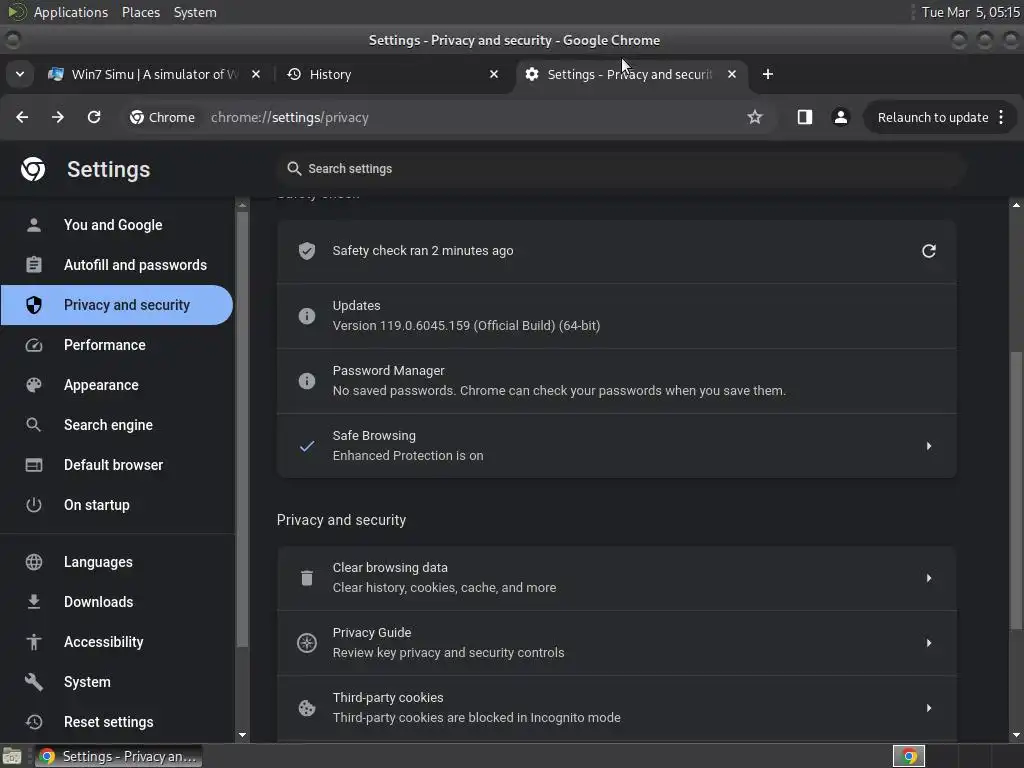
Task: Select Privacy and security in sidebar
Action: (118, 305)
